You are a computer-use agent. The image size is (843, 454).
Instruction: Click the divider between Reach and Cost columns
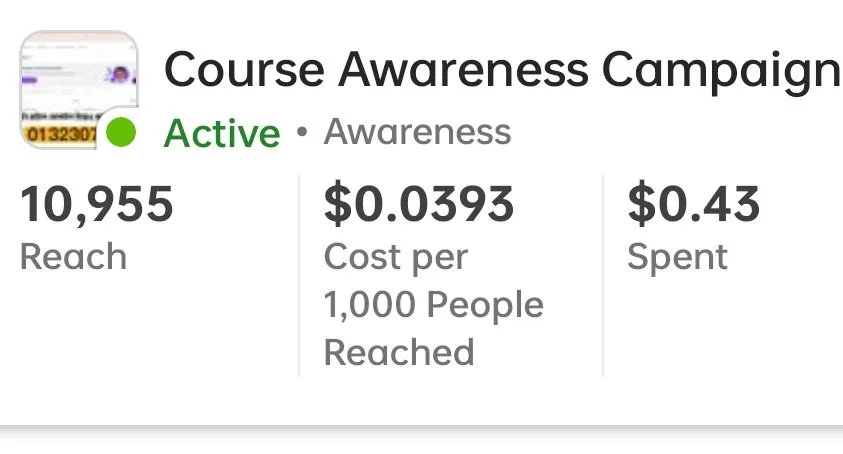tap(299, 275)
